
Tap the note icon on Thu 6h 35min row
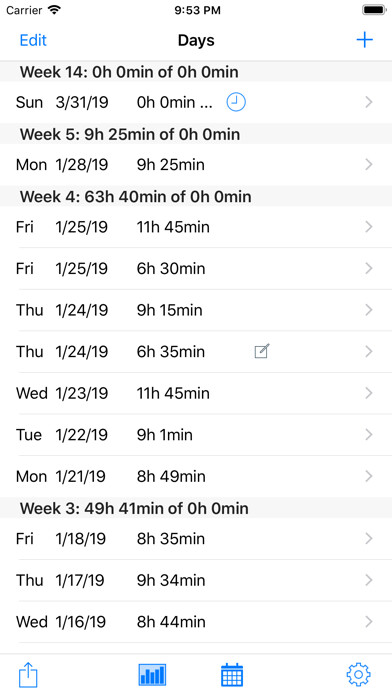pyautogui.click(x=262, y=351)
